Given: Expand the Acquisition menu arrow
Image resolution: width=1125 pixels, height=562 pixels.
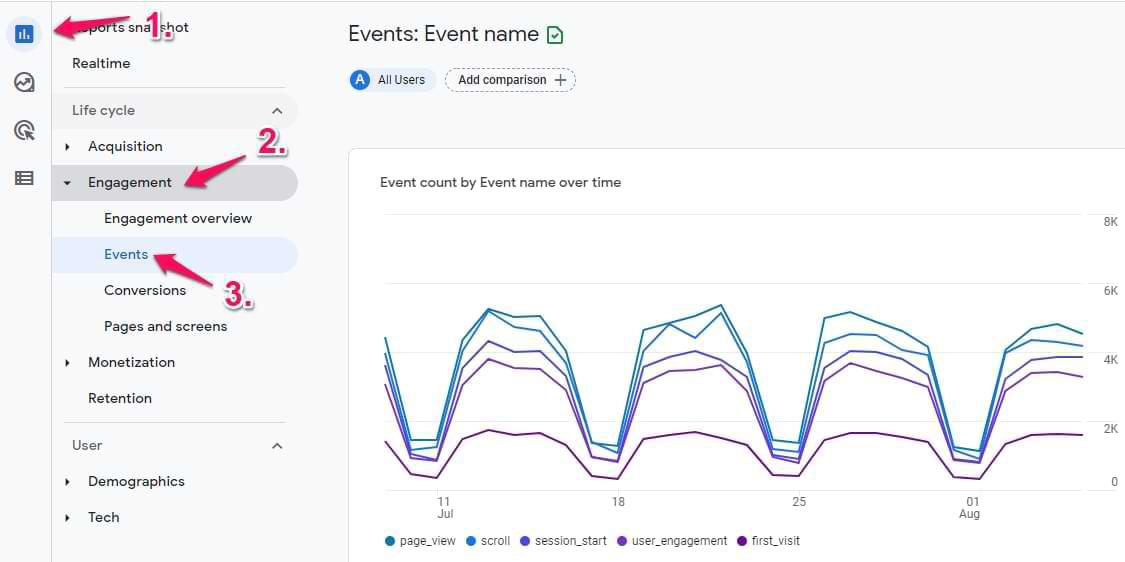Looking at the screenshot, I should click(x=68, y=147).
